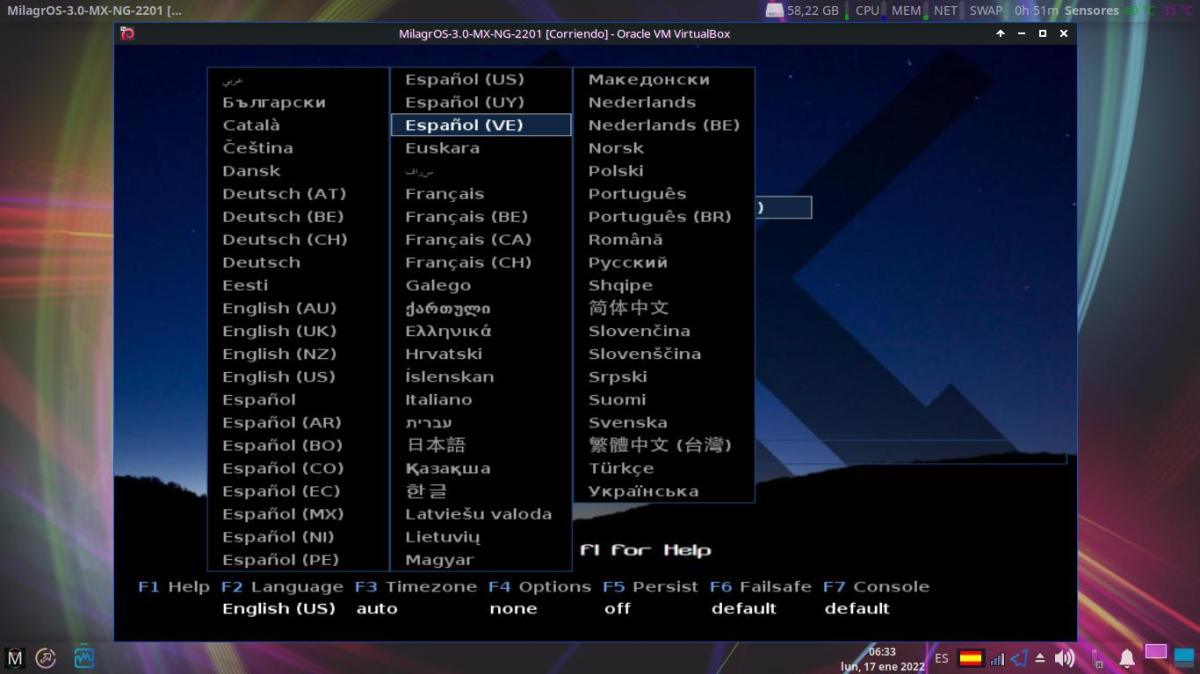Viewport: 1200px width, 674px height.
Task: Choose English (US) from the language menu
Action: (278, 377)
